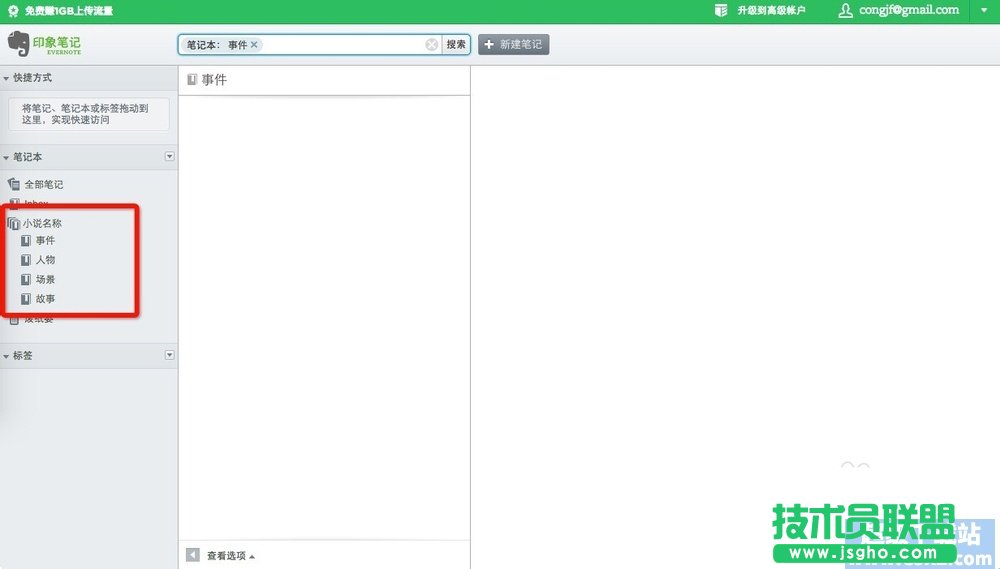Click the upgrade to premium account icon
This screenshot has height=569, width=1000.
[x=721, y=10]
